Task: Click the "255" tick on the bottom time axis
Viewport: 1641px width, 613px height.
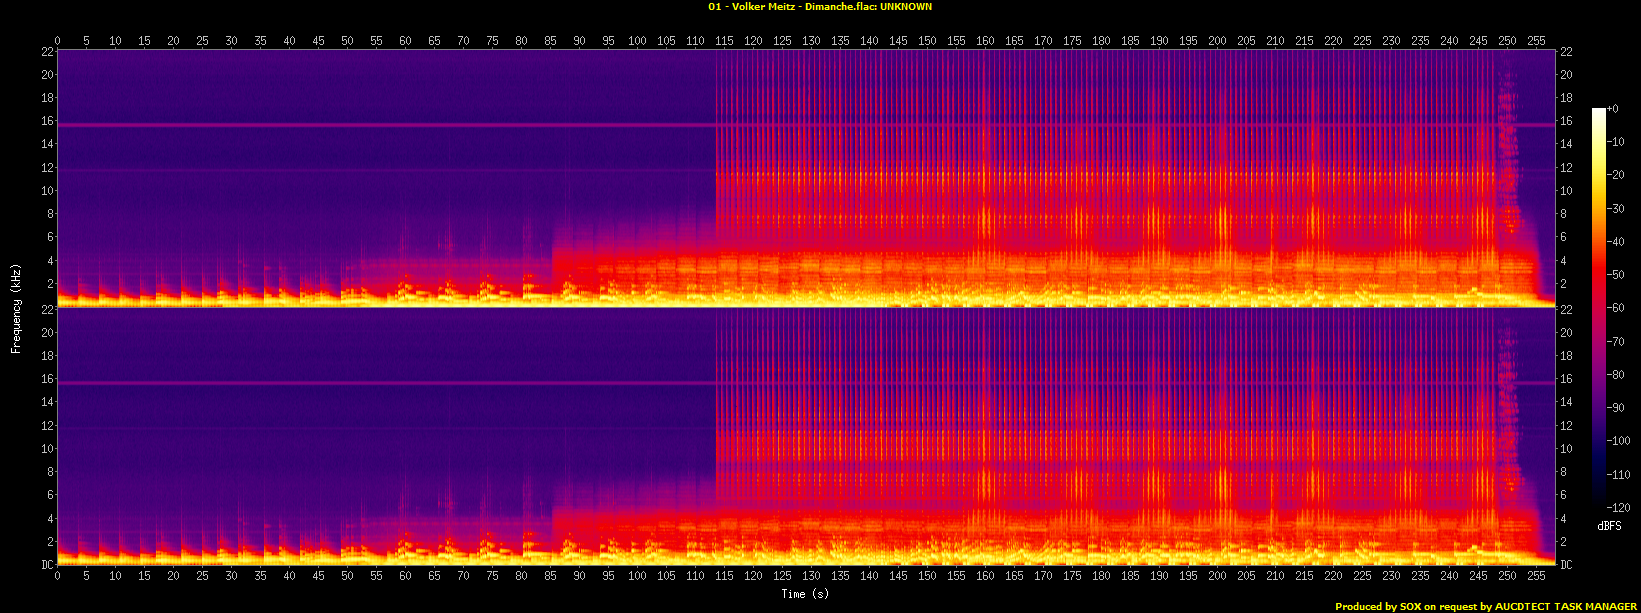Action: (x=1536, y=574)
